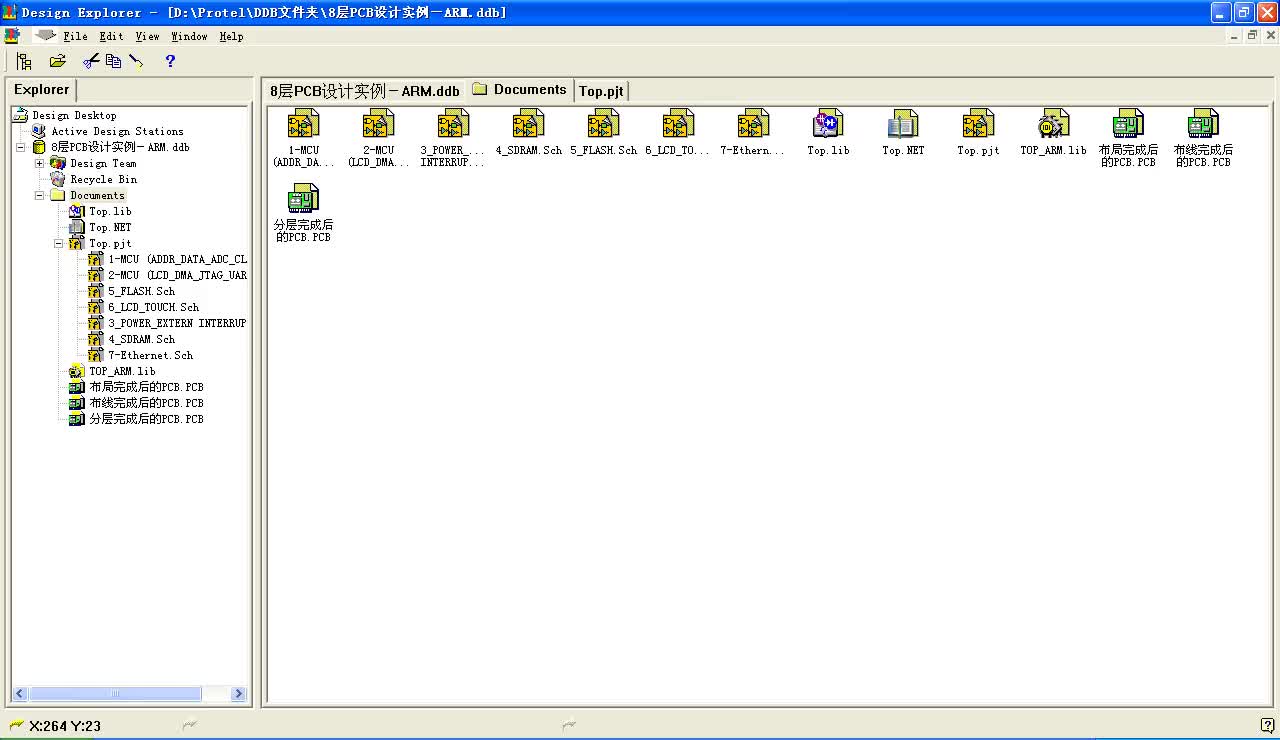Open the 7-Ethernet schematic icon
Viewport: 1280px width, 740px height.
[x=753, y=125]
